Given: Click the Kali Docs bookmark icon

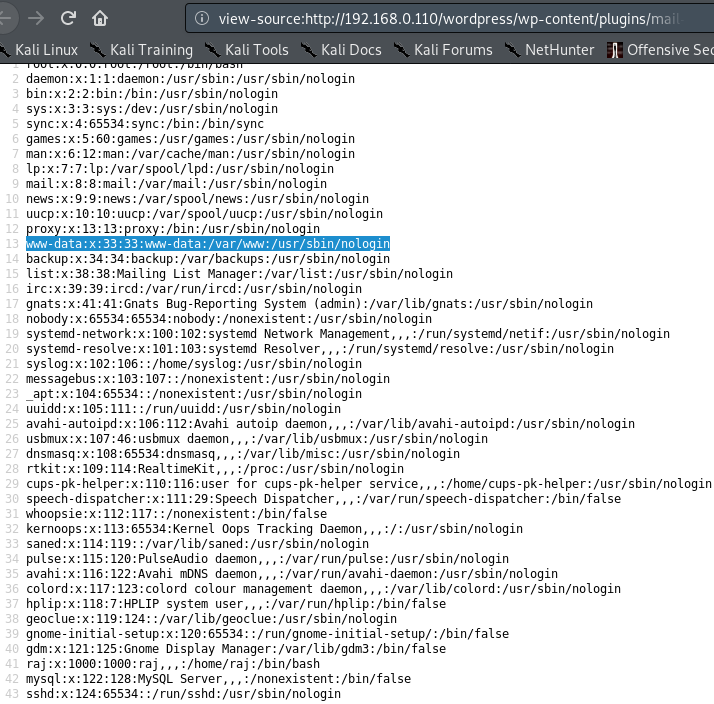Looking at the screenshot, I should [x=308, y=50].
